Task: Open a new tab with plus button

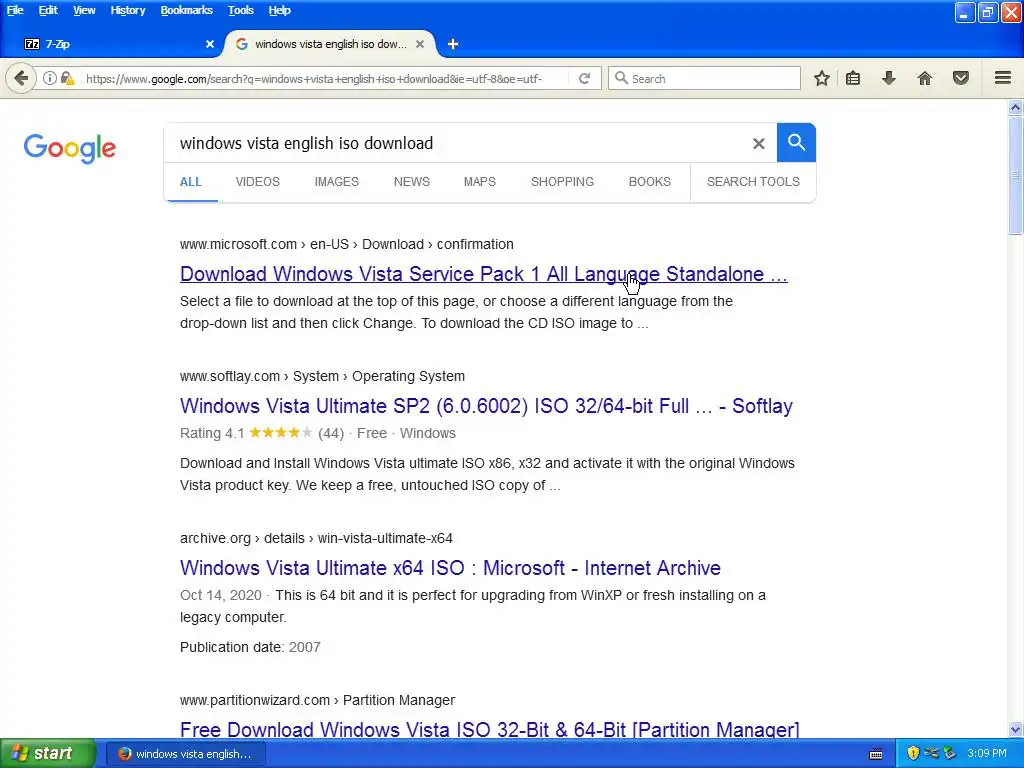Action: pos(453,44)
